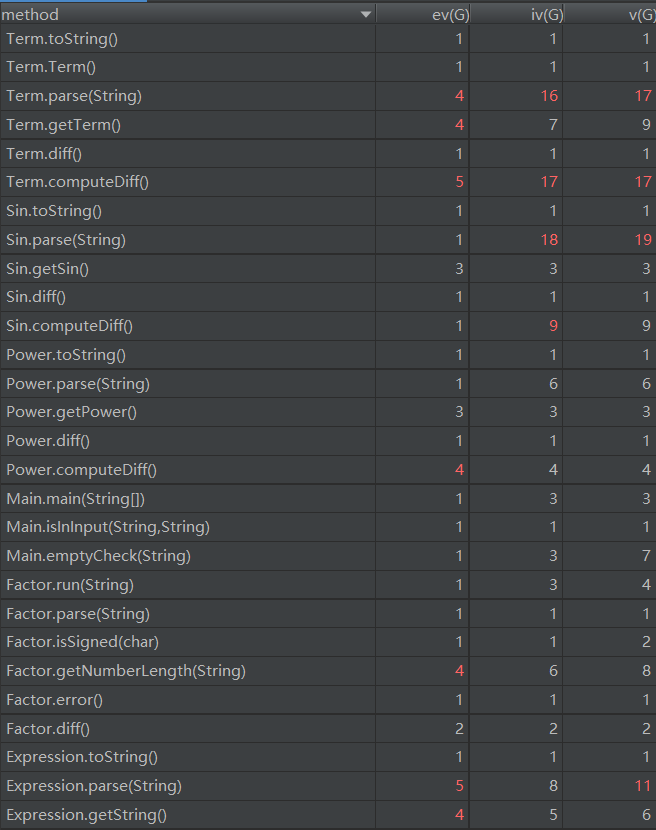This screenshot has width=656, height=830.
Task: Click the Factor.getNumberLength(String) method name
Action: pos(125,671)
